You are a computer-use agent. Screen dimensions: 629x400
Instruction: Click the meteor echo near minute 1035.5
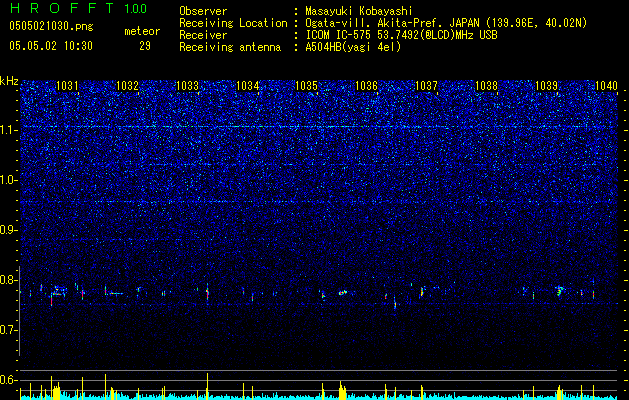[x=342, y=293]
